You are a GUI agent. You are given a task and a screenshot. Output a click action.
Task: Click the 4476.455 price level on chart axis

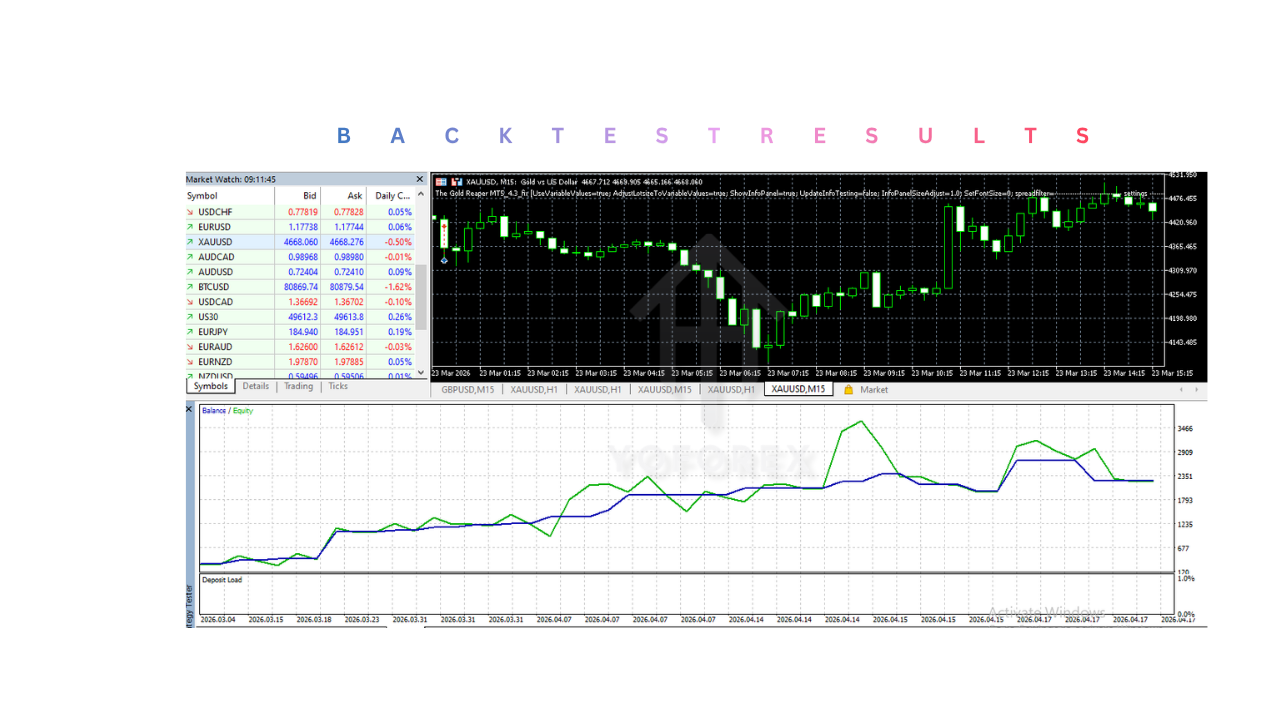coord(1183,198)
